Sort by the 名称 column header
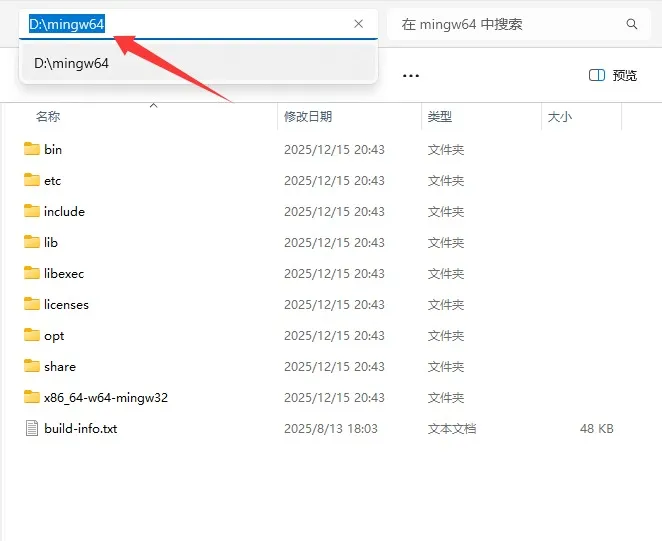 click(48, 116)
